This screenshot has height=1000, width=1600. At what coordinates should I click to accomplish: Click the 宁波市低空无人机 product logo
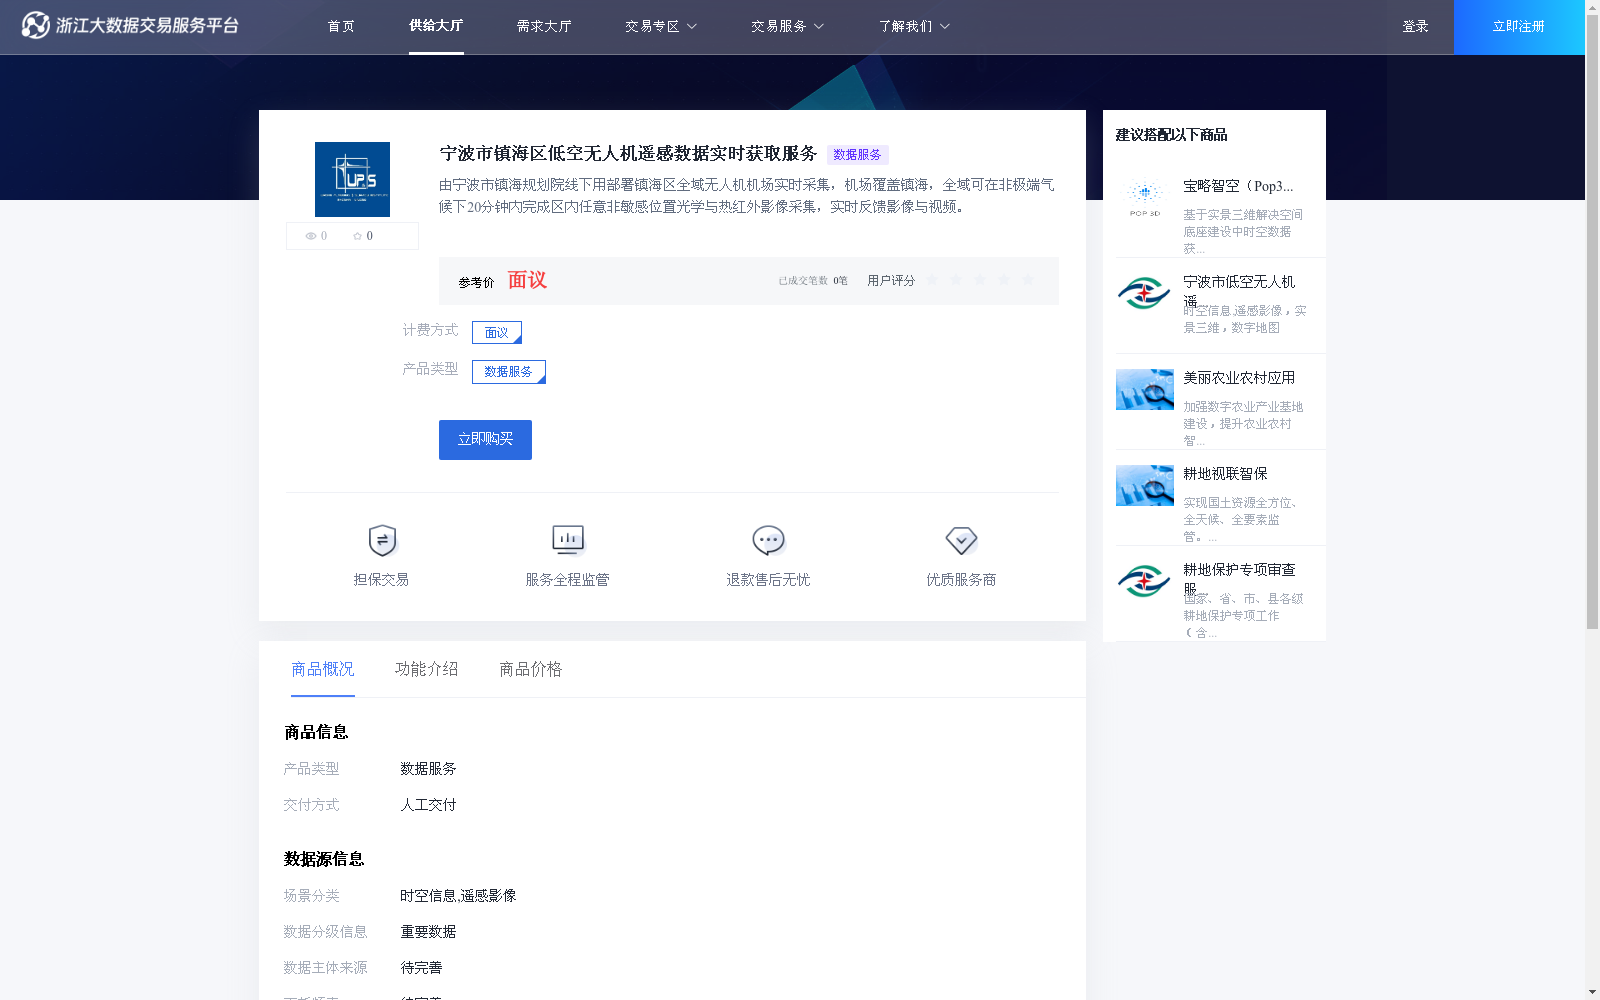(x=1144, y=294)
